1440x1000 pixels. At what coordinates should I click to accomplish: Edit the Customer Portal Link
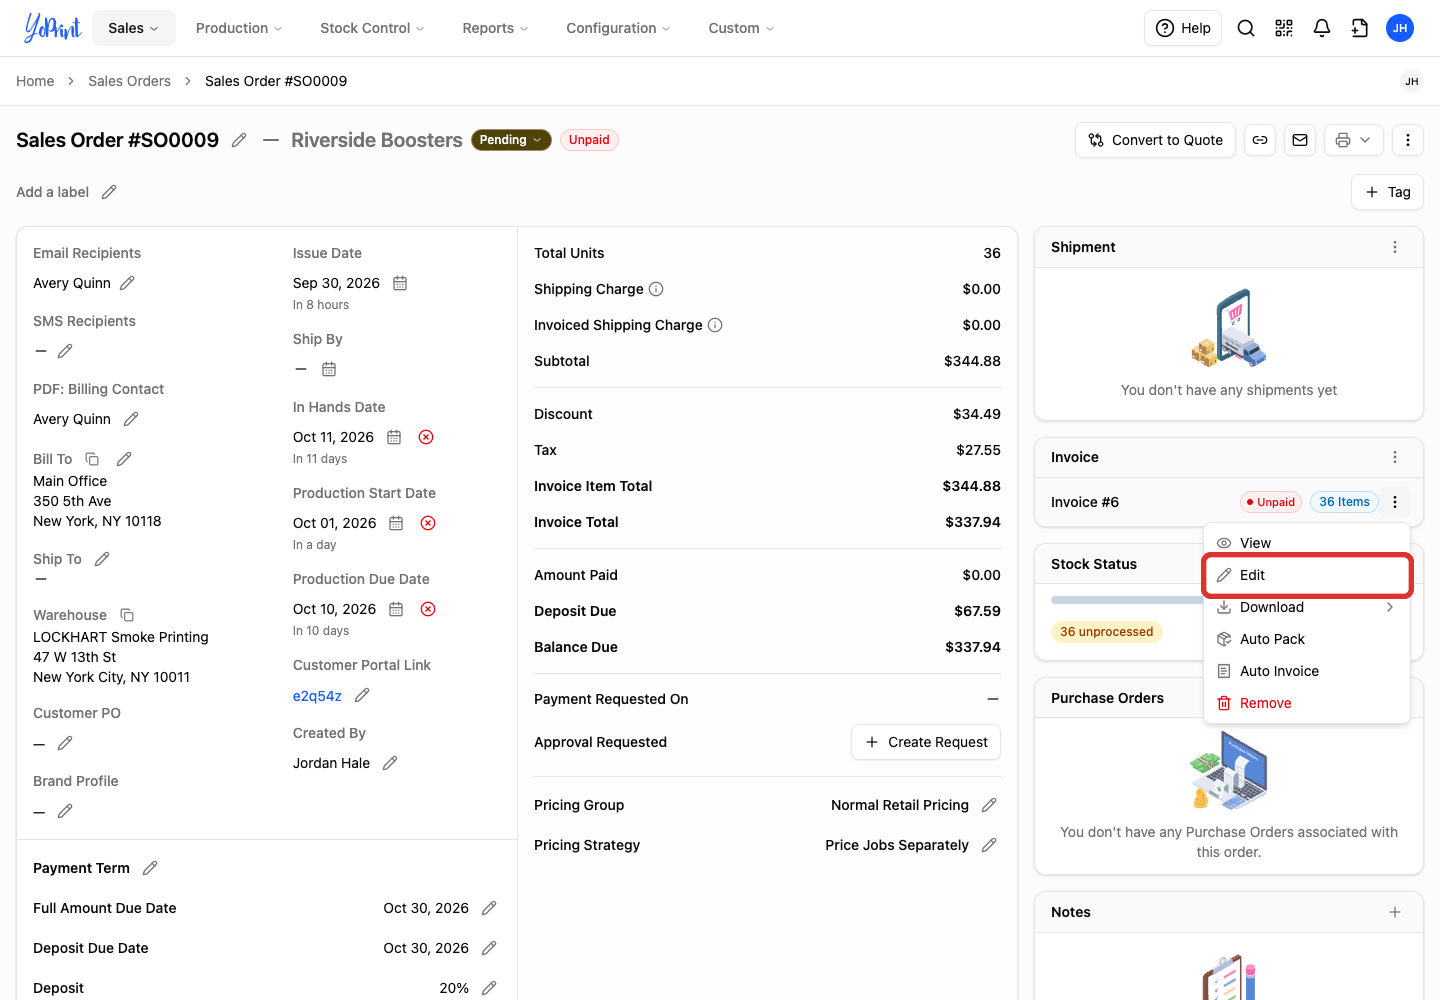tap(362, 695)
